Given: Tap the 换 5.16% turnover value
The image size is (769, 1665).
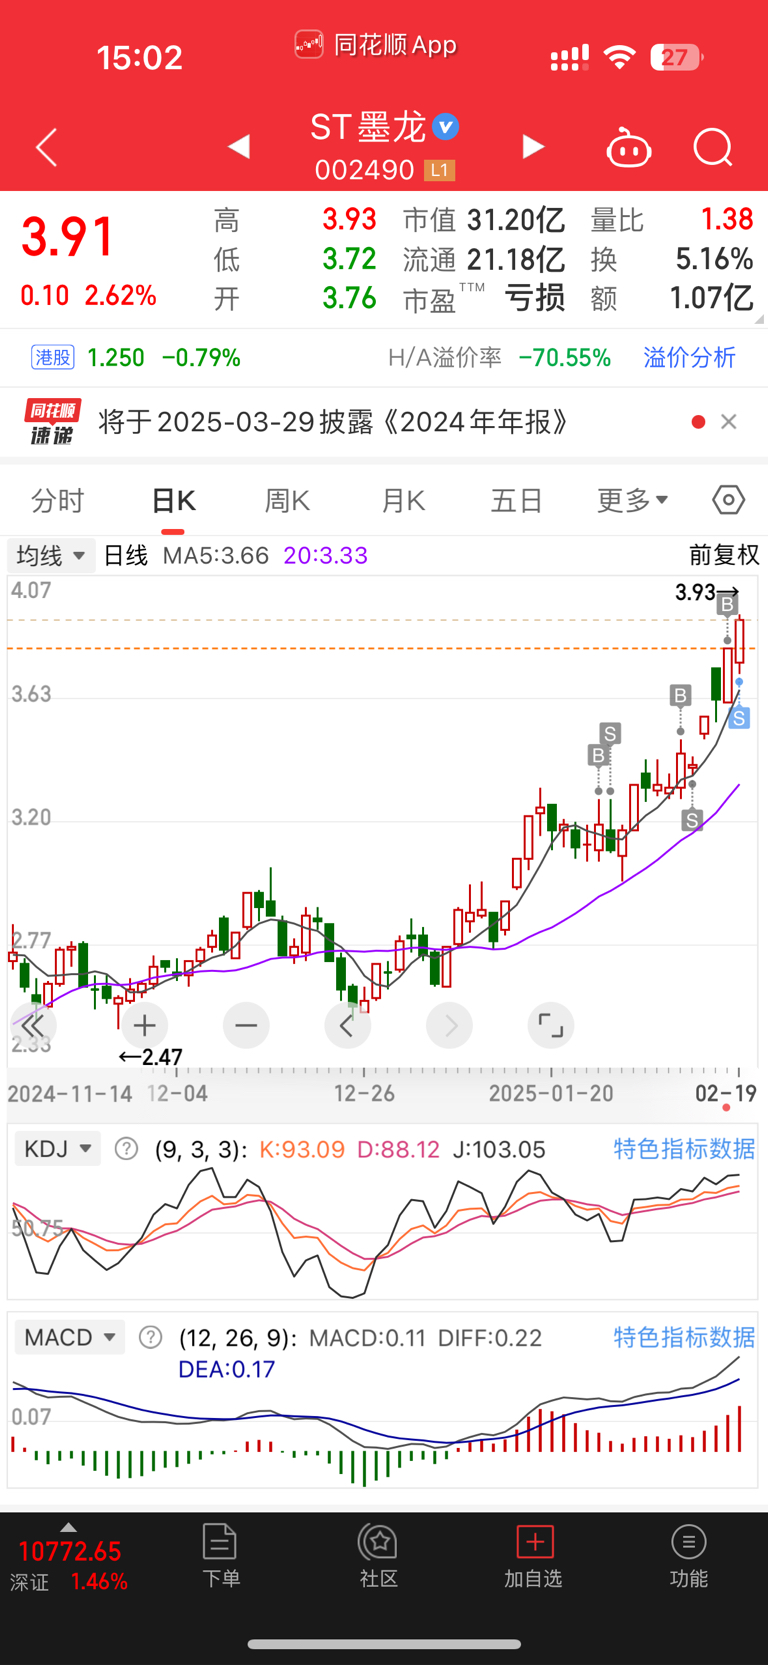Looking at the screenshot, I should [714, 259].
